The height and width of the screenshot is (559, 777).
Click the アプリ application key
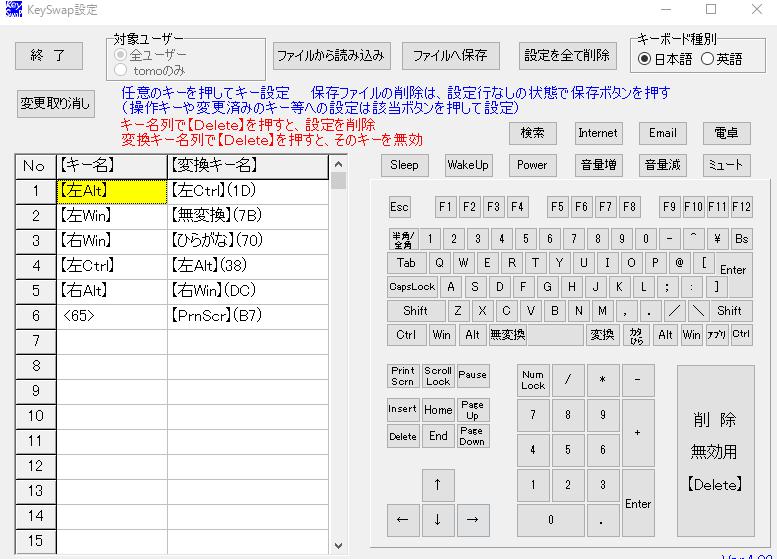(x=717, y=335)
